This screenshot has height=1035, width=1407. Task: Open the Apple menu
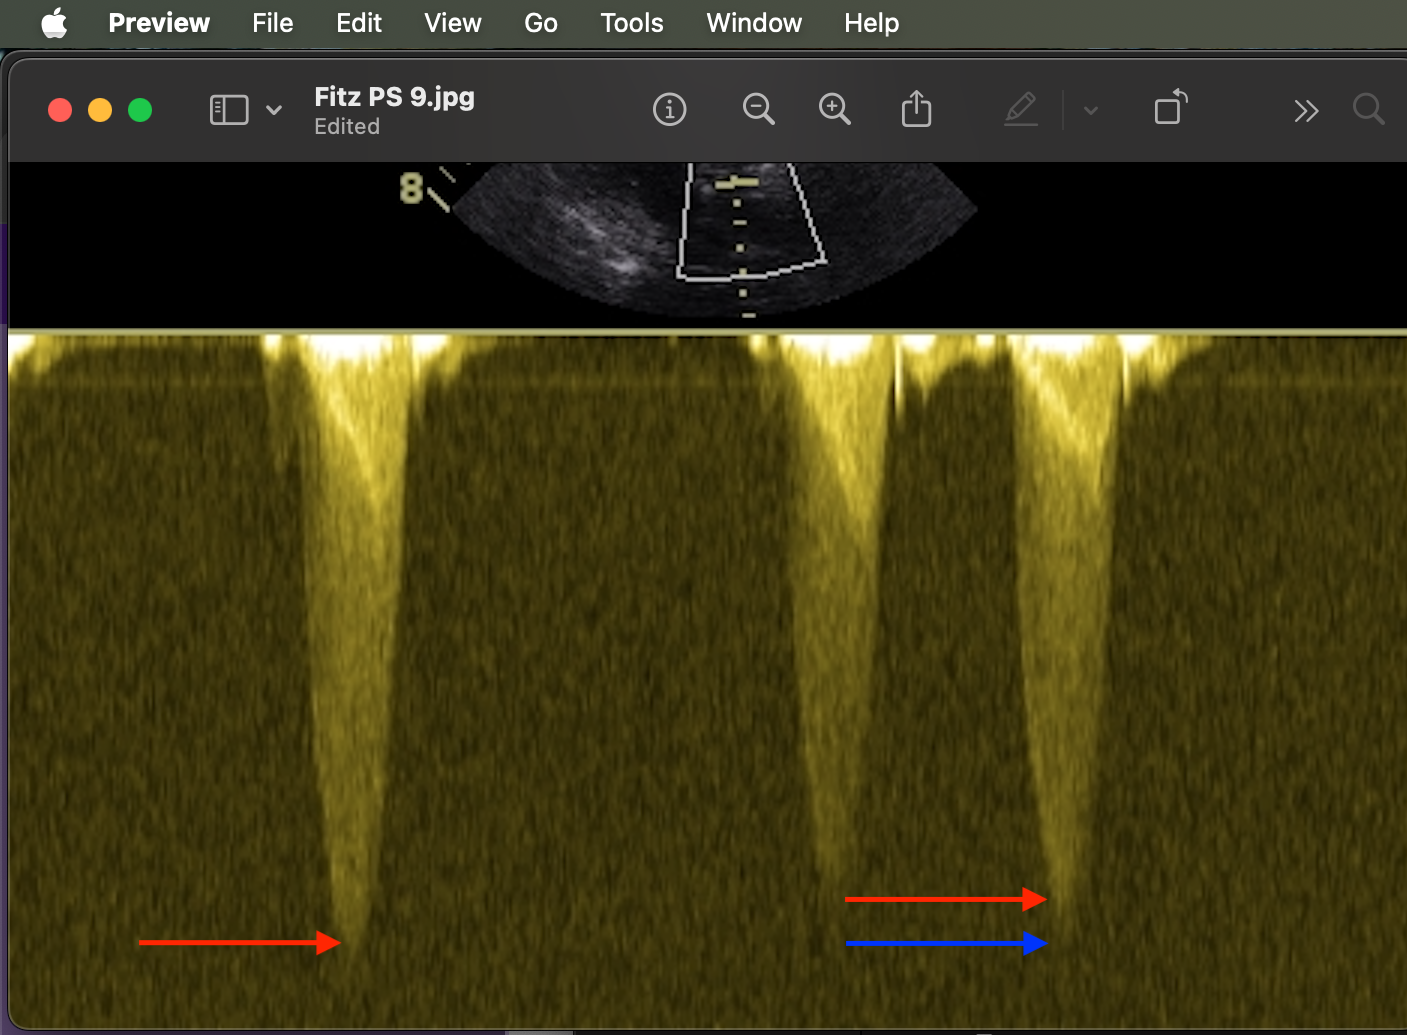(54, 23)
